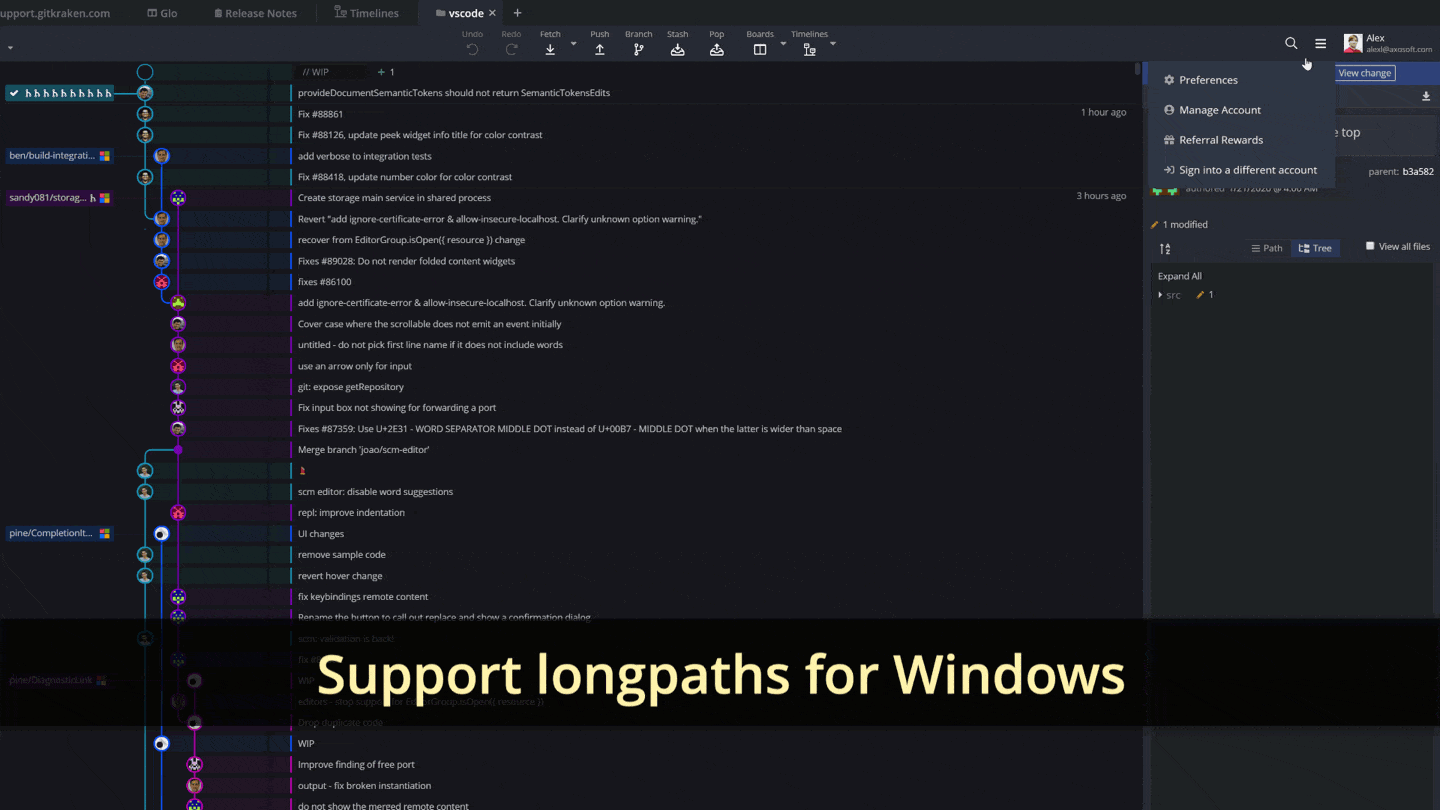Open parent commit link b3a582
The image size is (1440, 810).
pos(1417,171)
